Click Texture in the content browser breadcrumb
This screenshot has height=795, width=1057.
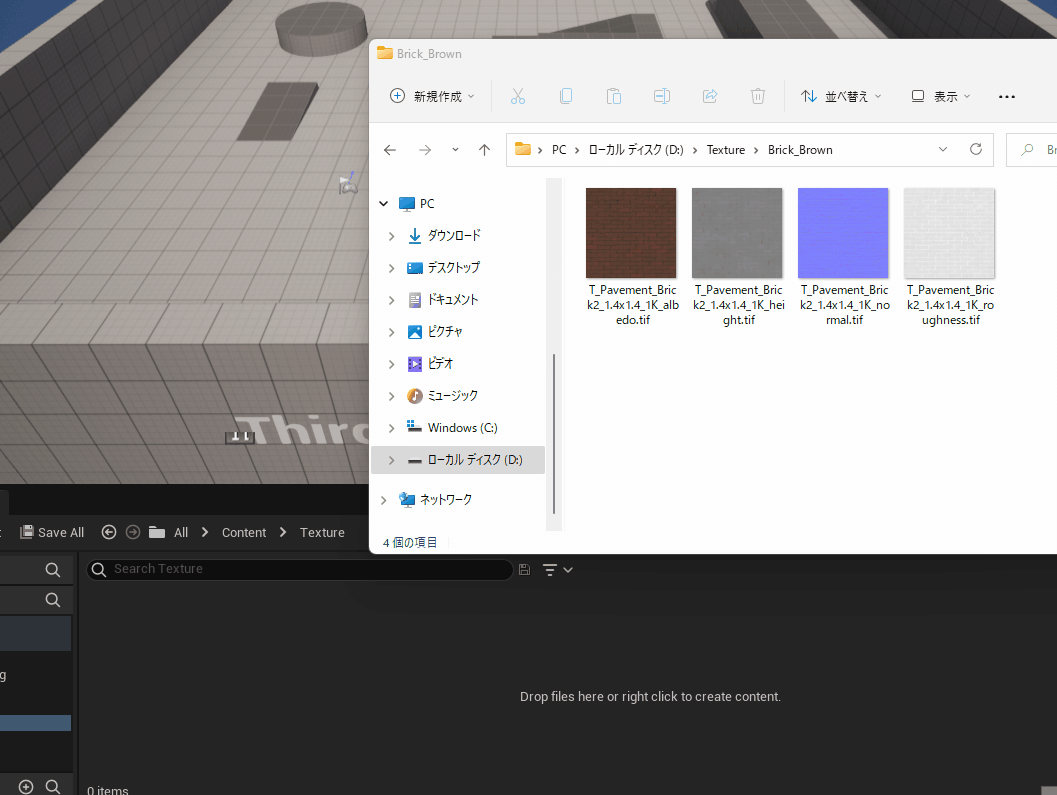322,532
